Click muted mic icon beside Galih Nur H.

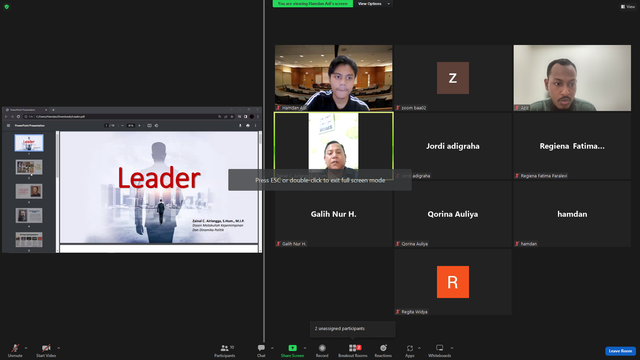point(278,244)
